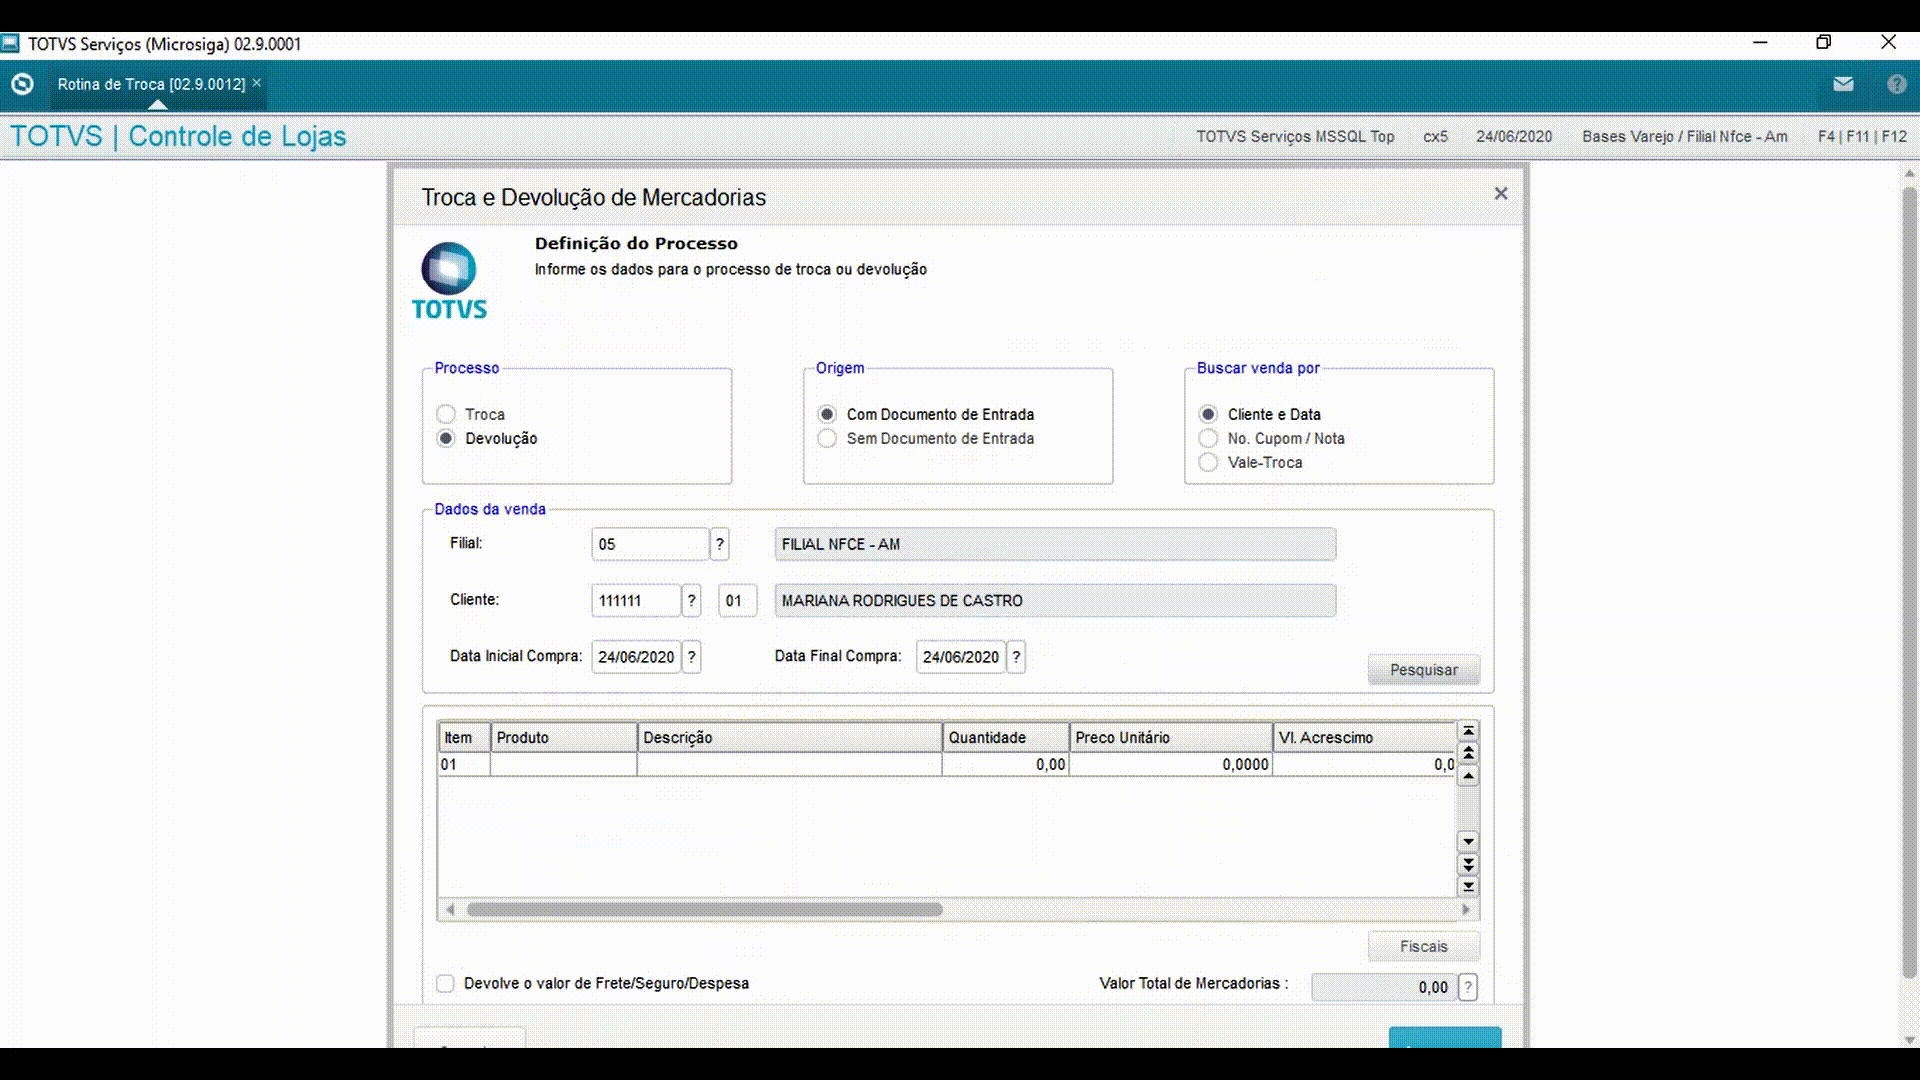Click the Cliente code field 111111
1920x1080 pixels.
click(636, 600)
